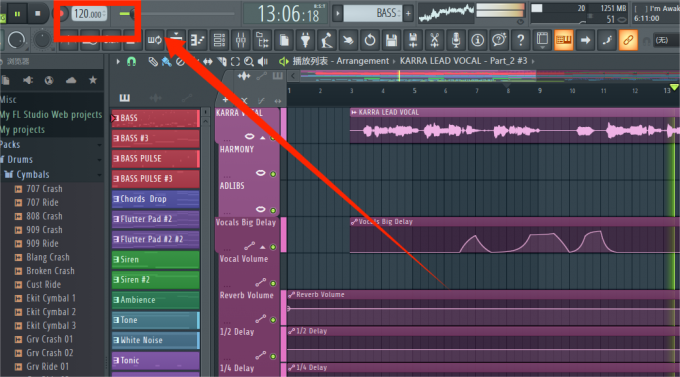Click the question mark help icon
Viewport: 680px width, 377px height.
click(520, 41)
